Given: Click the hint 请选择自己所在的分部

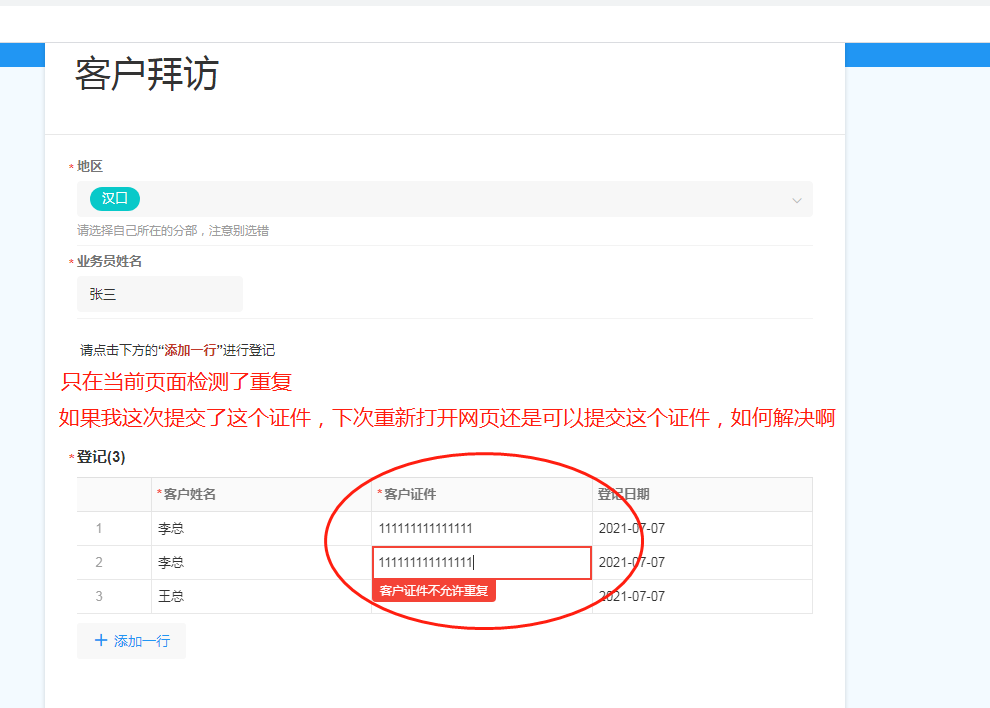Looking at the screenshot, I should coord(173,231).
